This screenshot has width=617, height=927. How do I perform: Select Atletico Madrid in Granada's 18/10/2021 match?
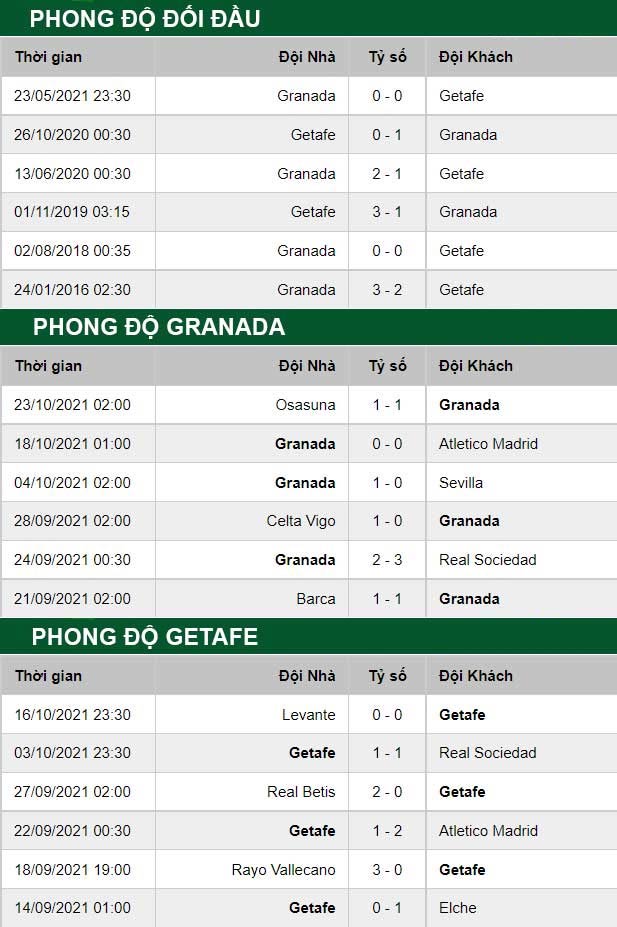[x=488, y=444]
